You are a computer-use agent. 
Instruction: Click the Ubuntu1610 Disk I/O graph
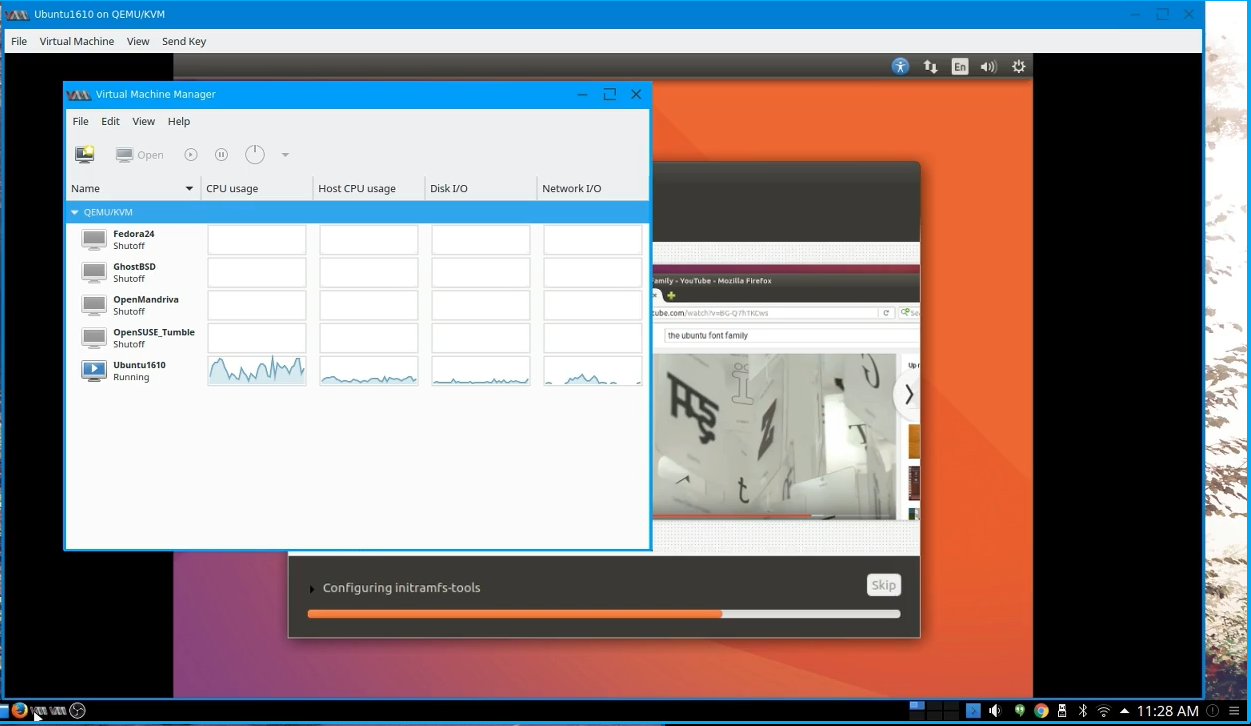pos(481,371)
